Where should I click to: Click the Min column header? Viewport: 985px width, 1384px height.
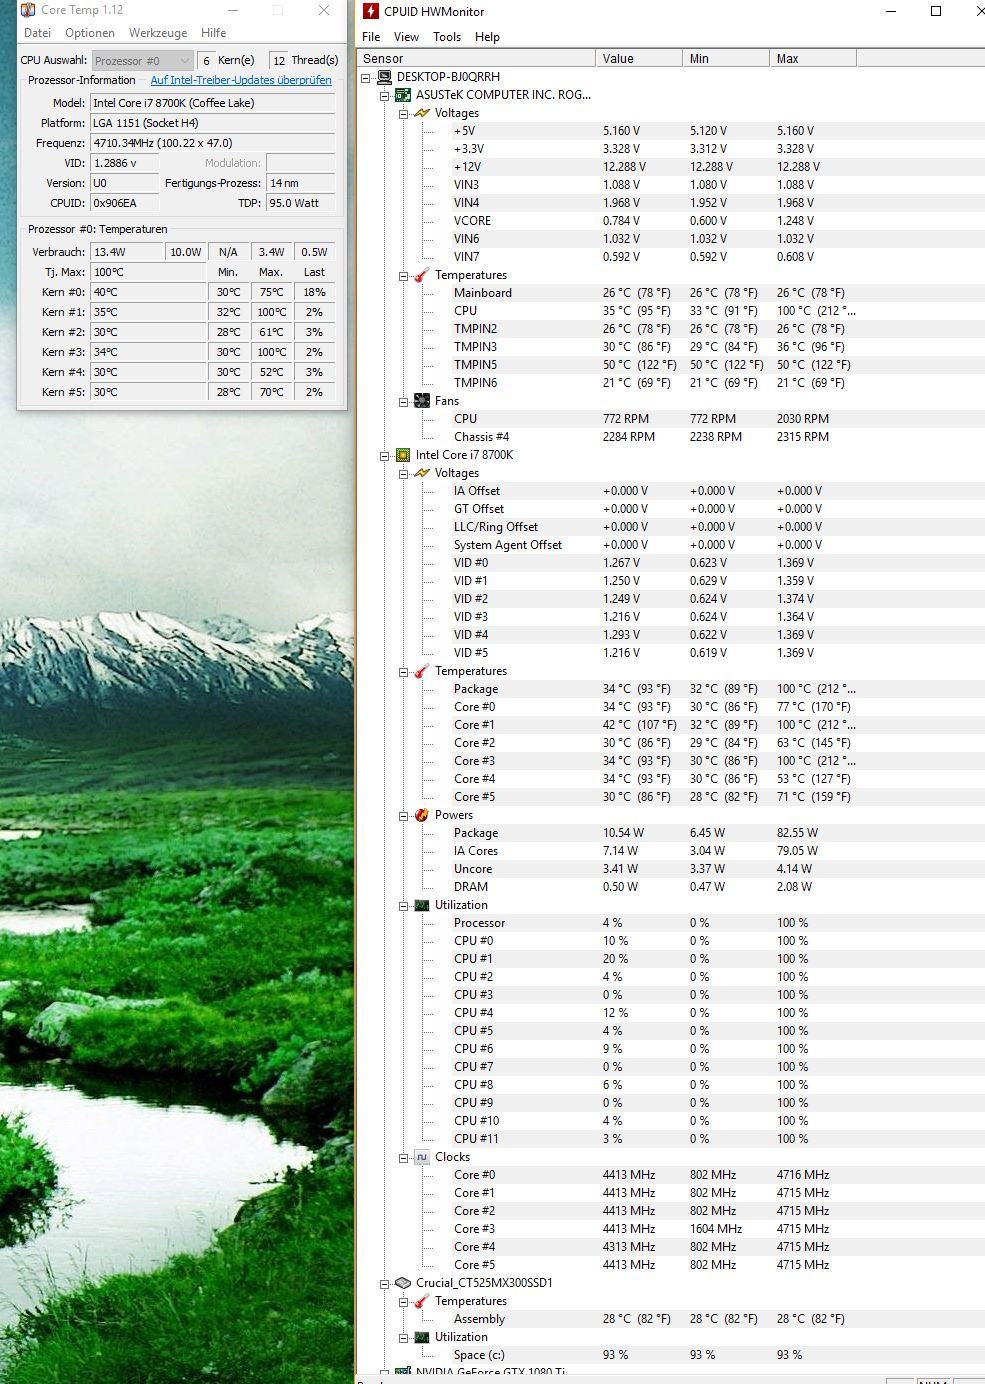726,58
